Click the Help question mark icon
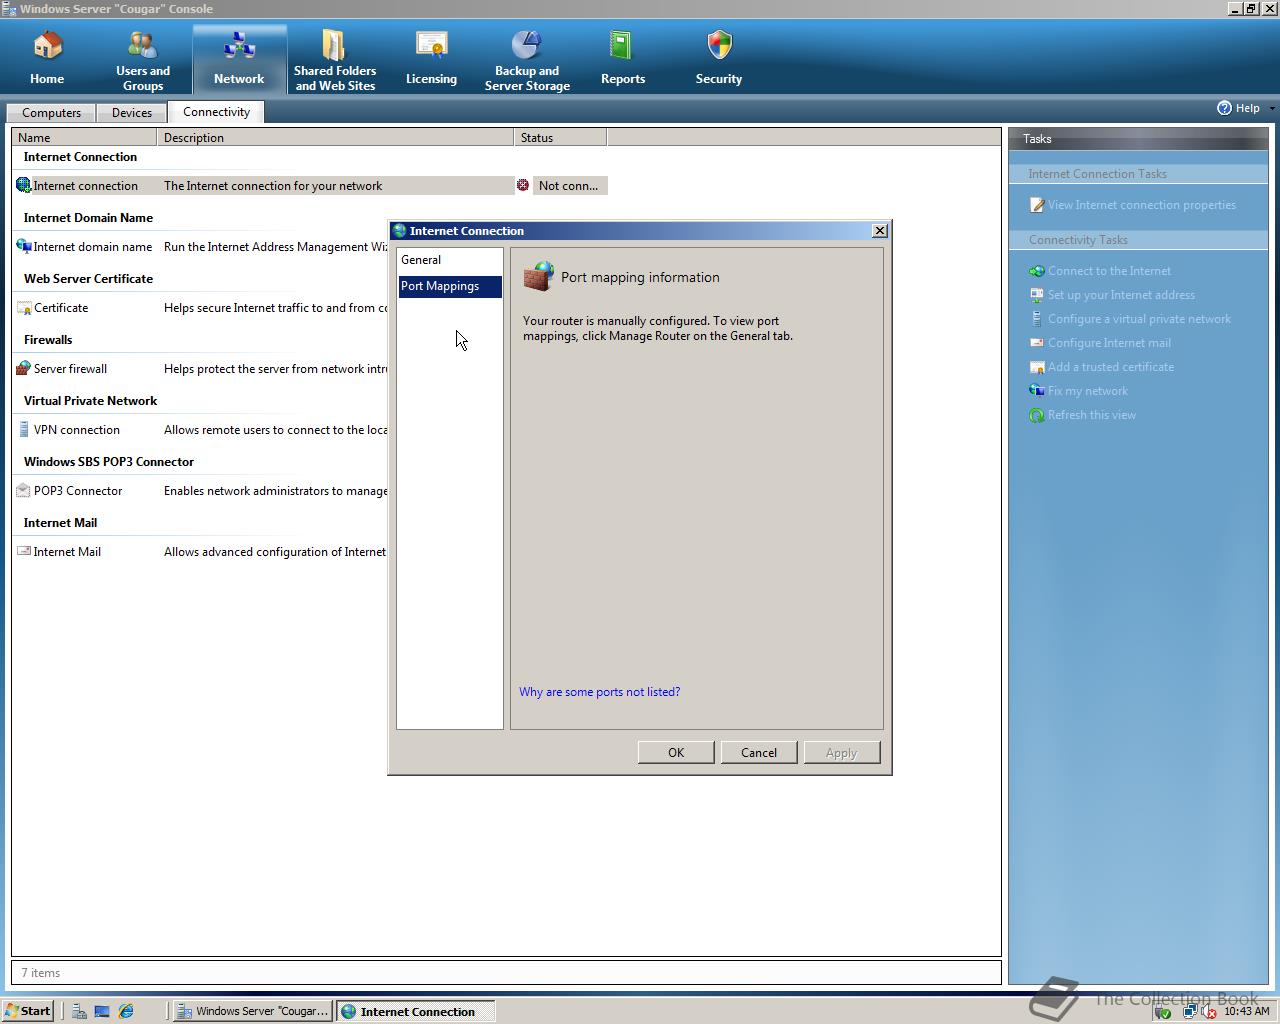The width and height of the screenshot is (1280, 1024). pos(1224,108)
